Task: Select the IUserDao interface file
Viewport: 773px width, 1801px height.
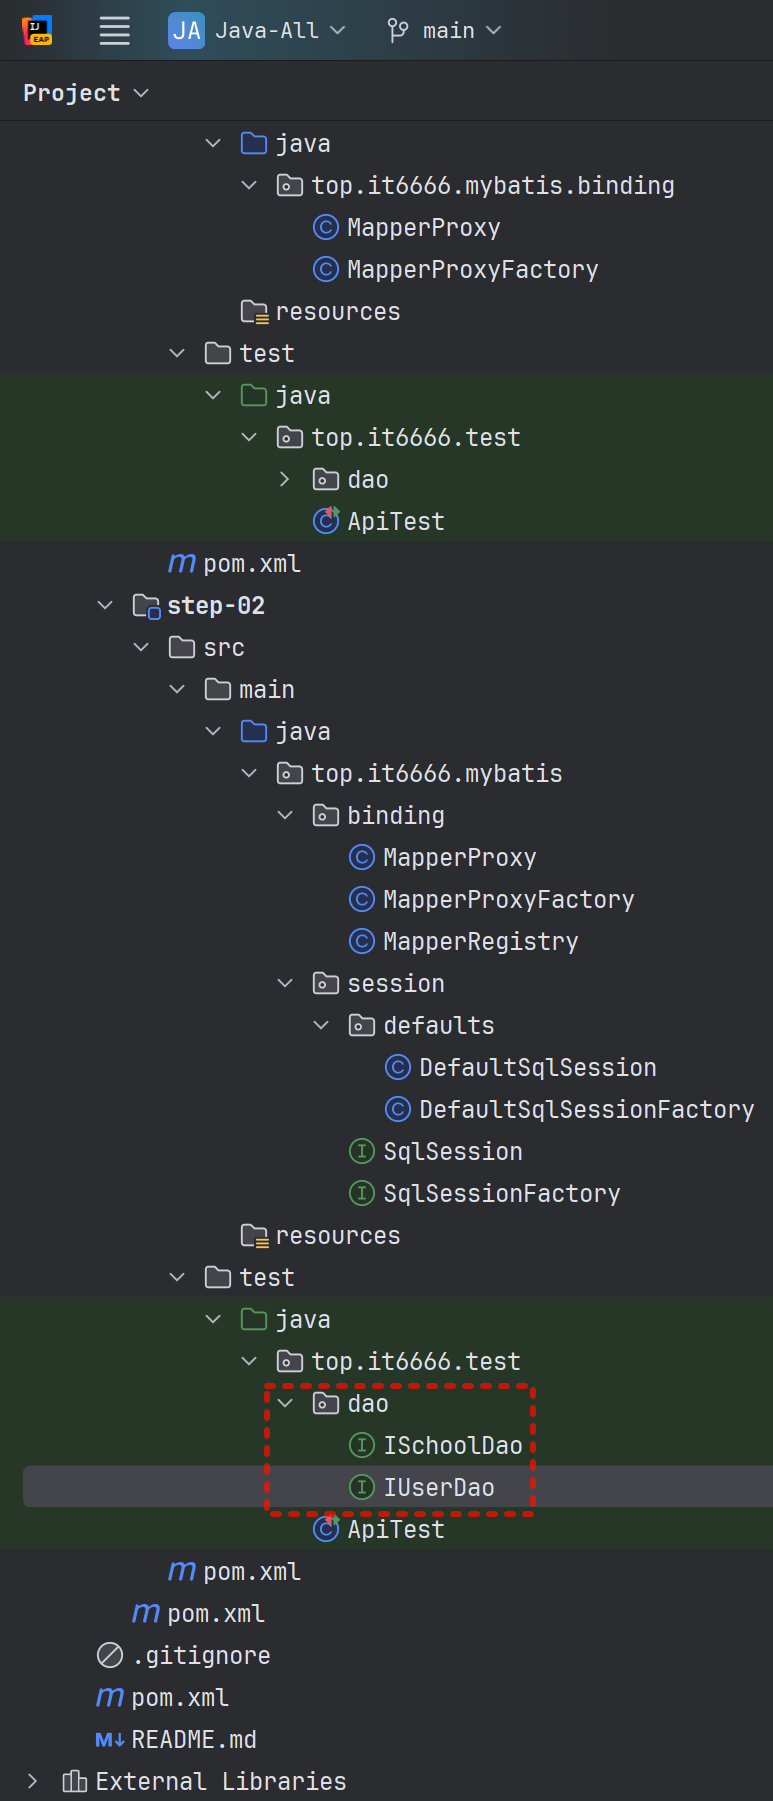Action: tap(438, 1488)
